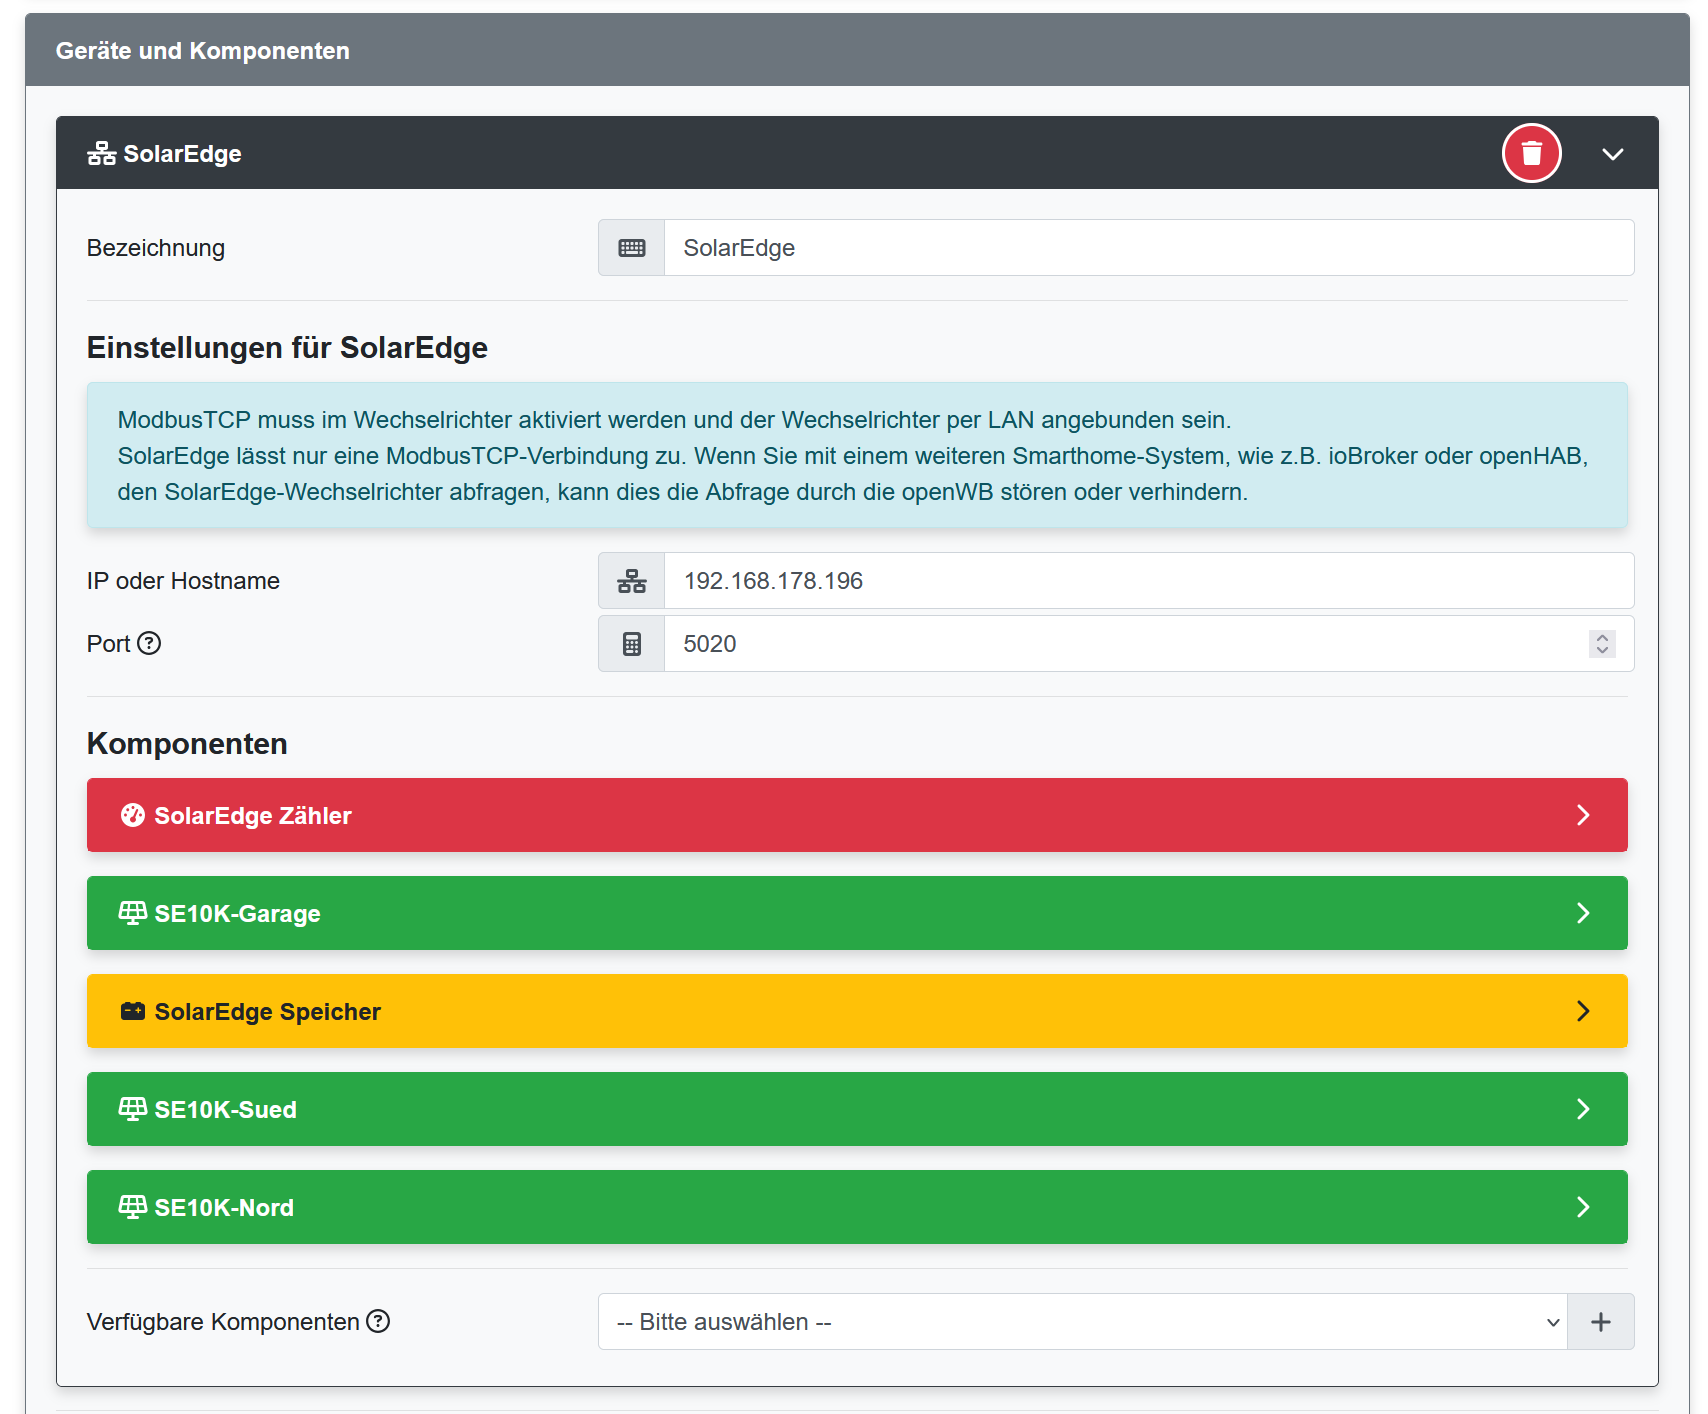Click the 'IP oder Hostname' label
Viewport: 1708px width, 1414px height.
183,581
